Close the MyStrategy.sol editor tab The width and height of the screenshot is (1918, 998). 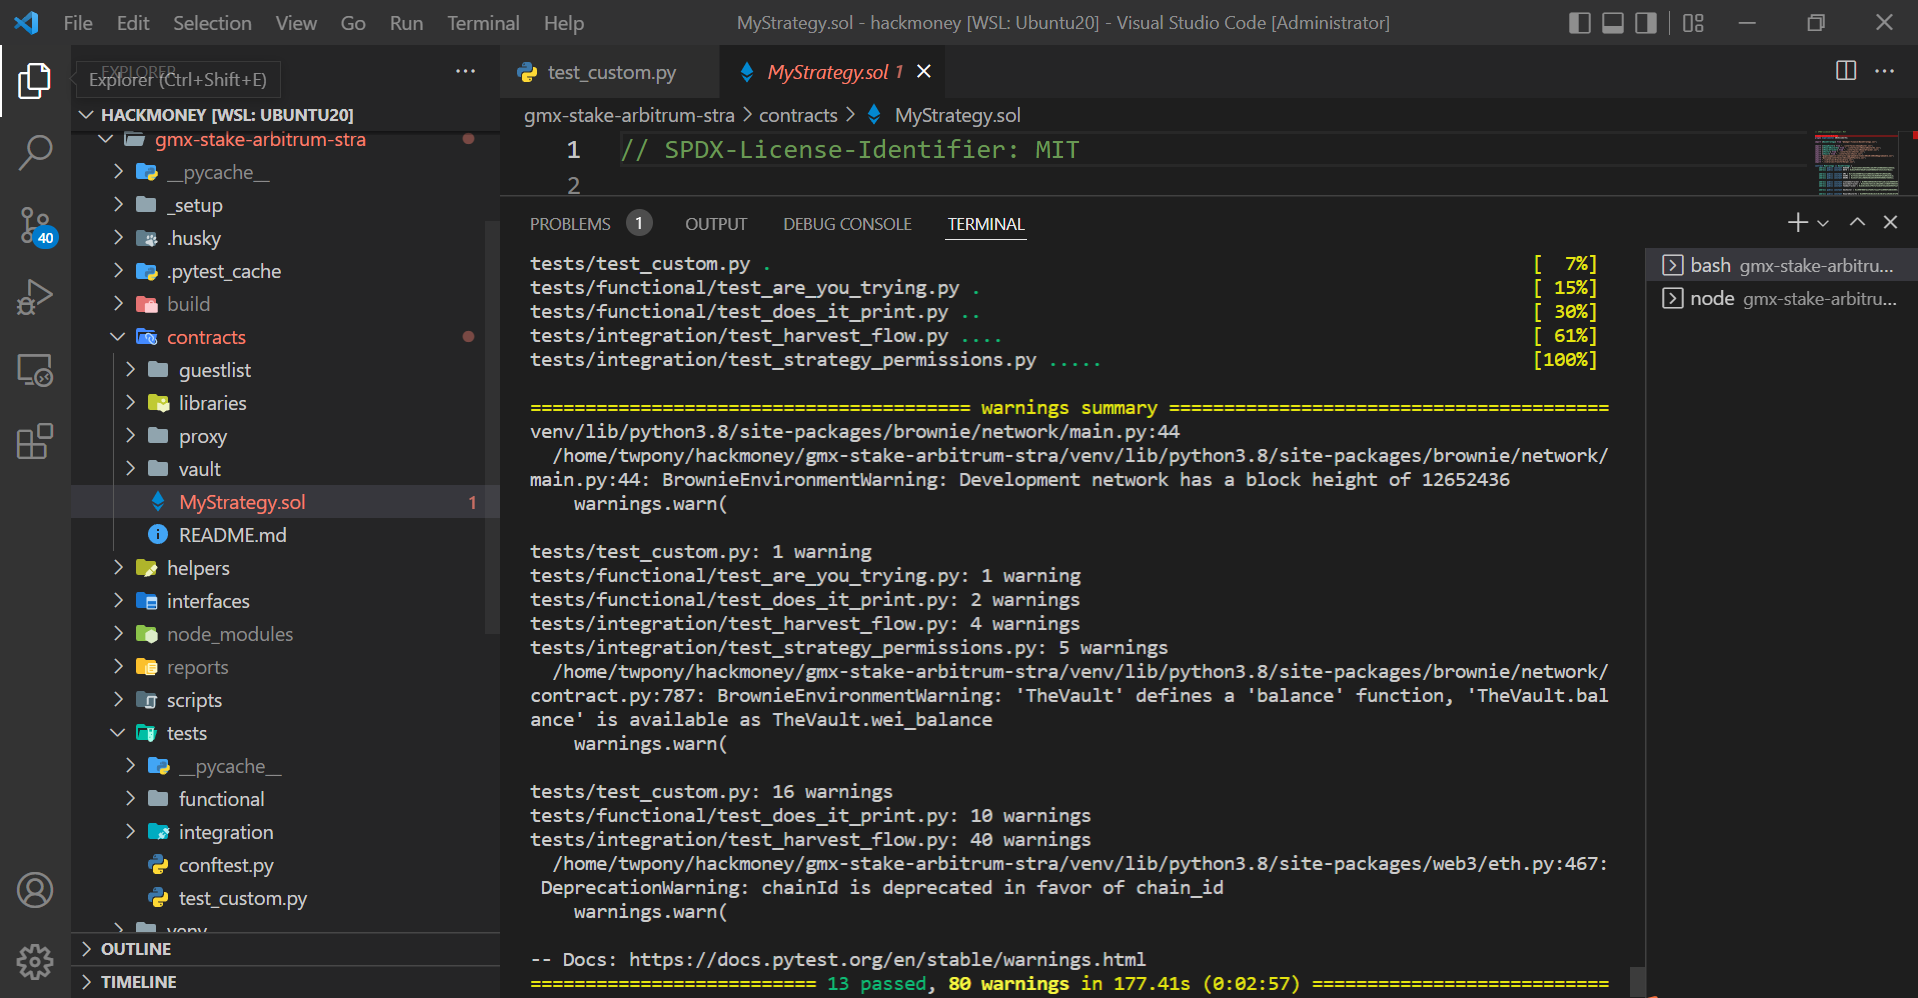(x=924, y=71)
